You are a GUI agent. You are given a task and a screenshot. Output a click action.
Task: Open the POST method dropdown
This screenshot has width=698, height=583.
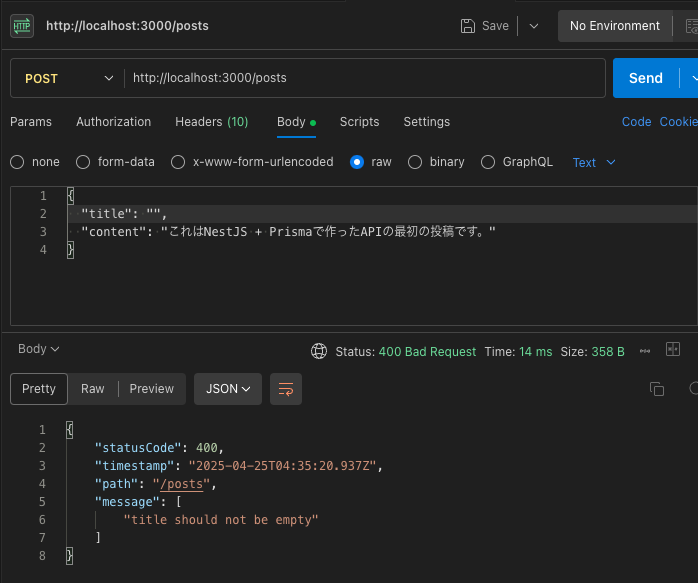(x=68, y=78)
